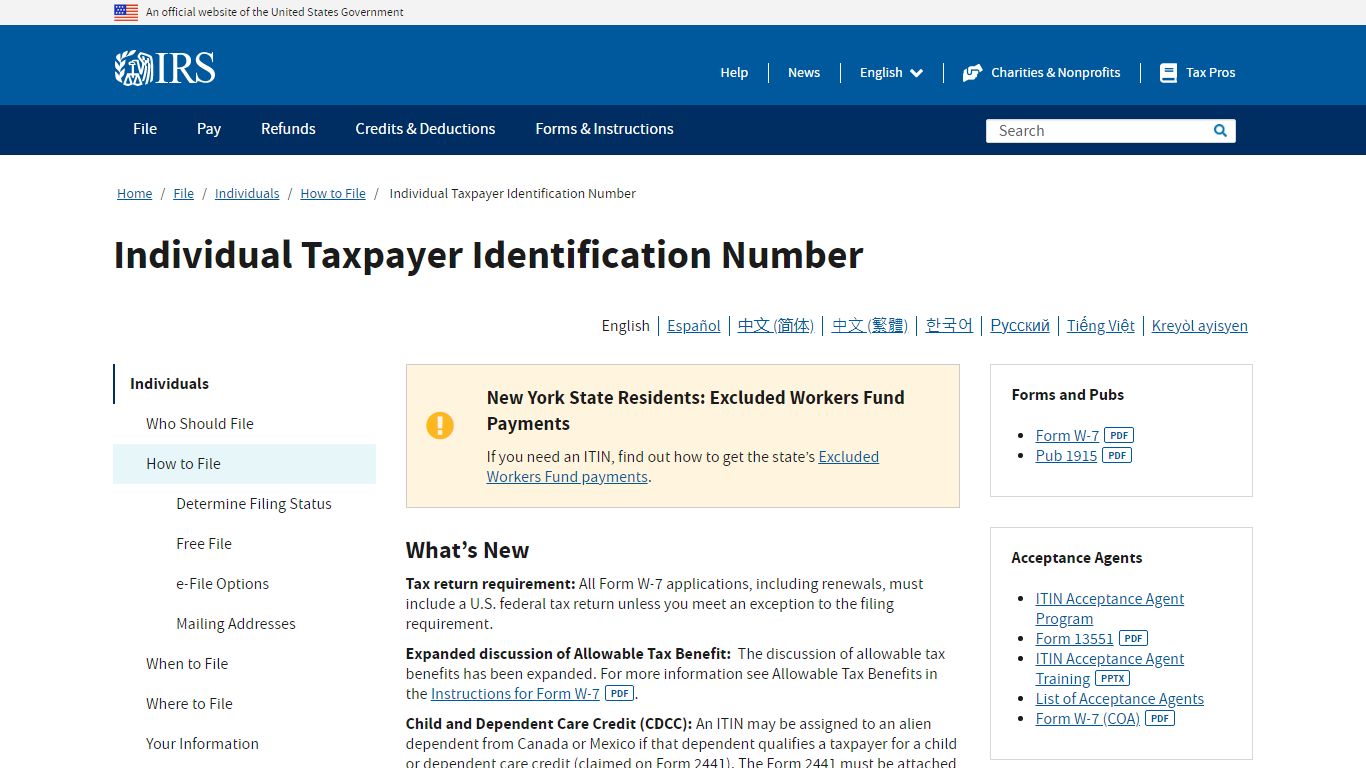Open Charities & Nonprofits link
Screen dimensions: 1366x768
tap(1055, 73)
